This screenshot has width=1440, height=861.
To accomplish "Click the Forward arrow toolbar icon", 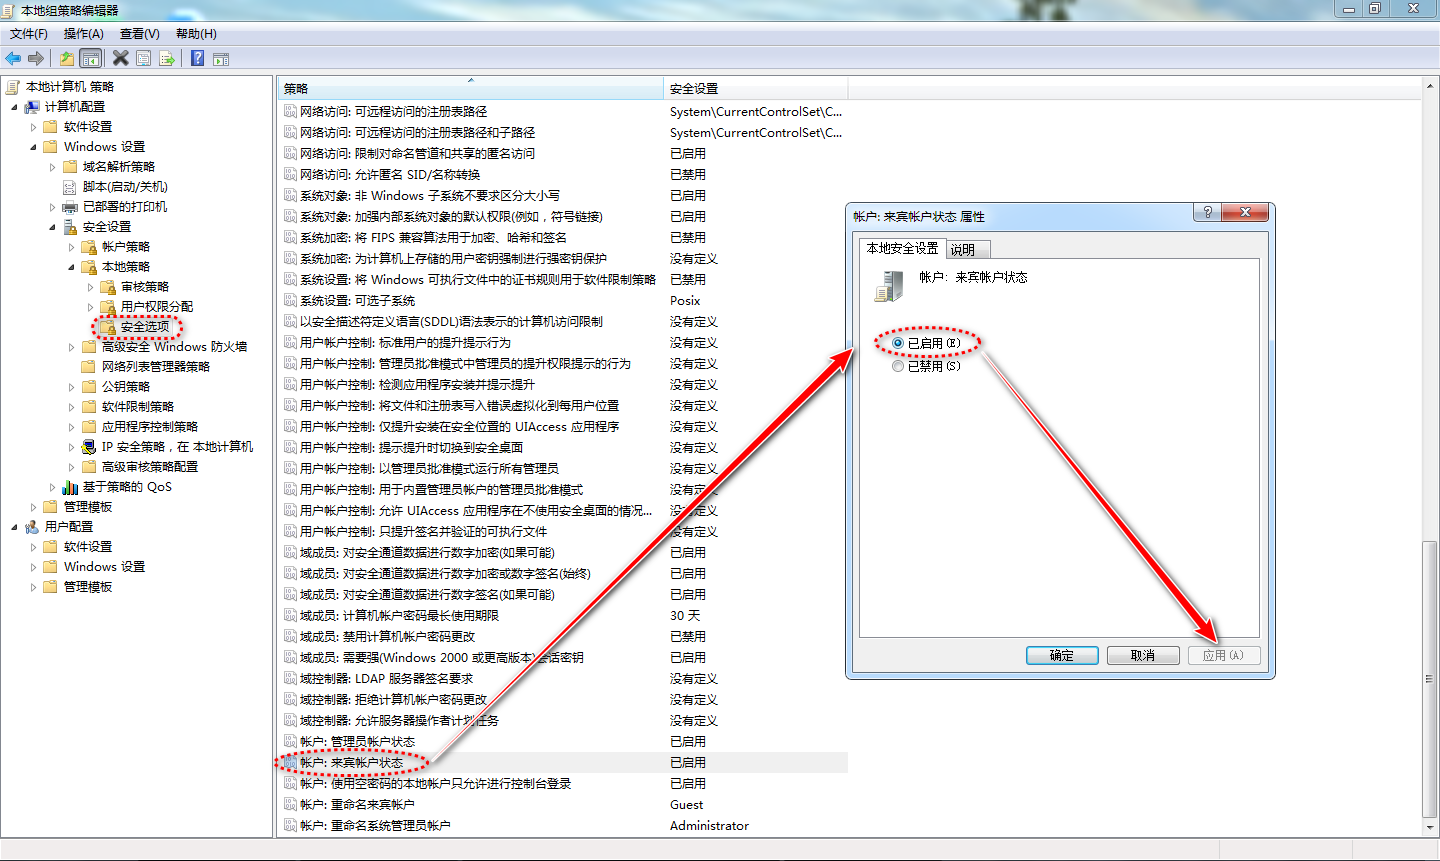I will (36, 58).
